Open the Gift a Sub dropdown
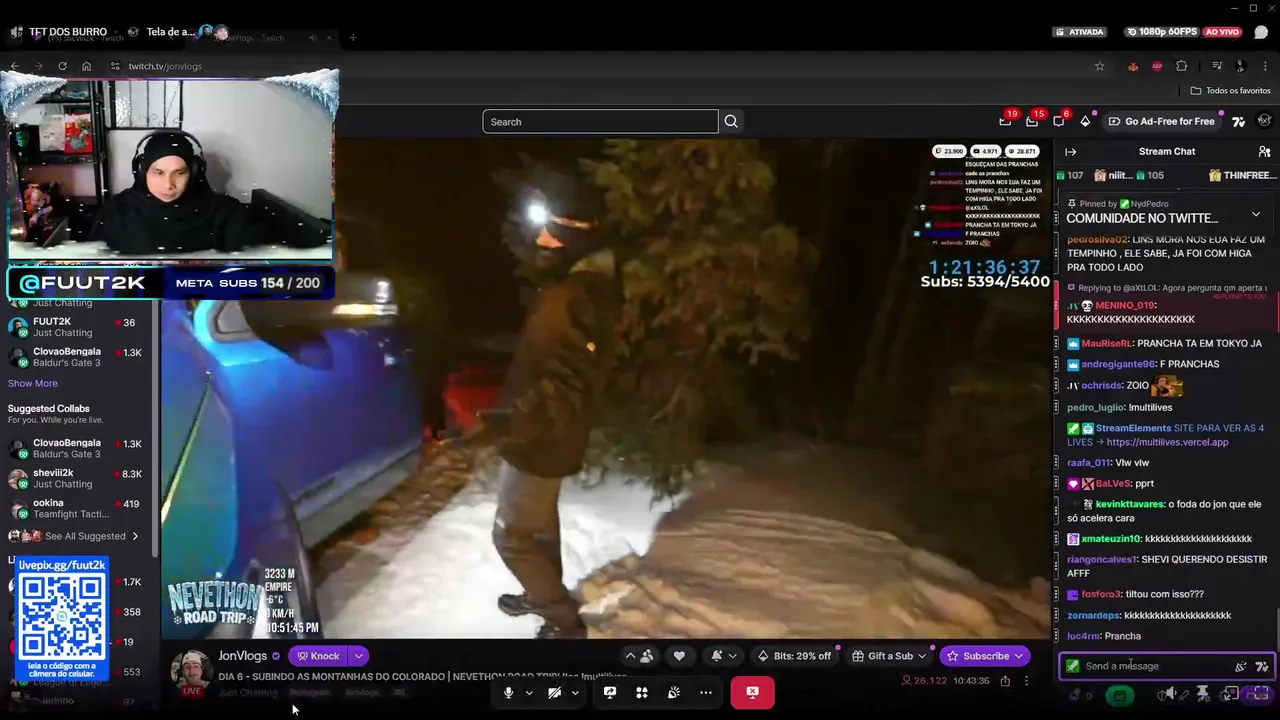This screenshot has width=1280, height=720. 888,656
